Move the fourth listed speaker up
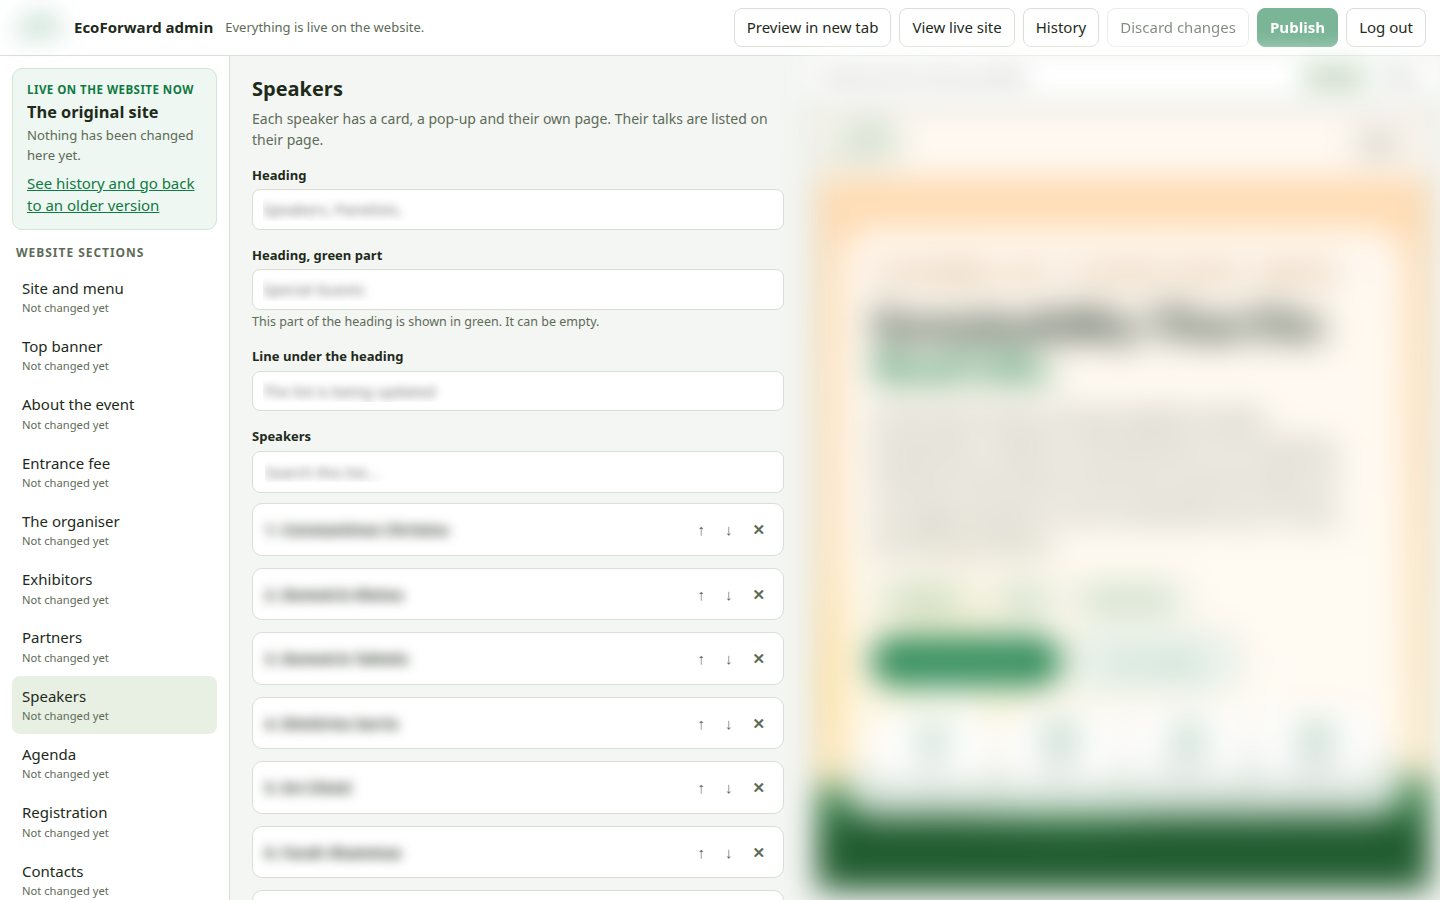The width and height of the screenshot is (1440, 900). 701,724
